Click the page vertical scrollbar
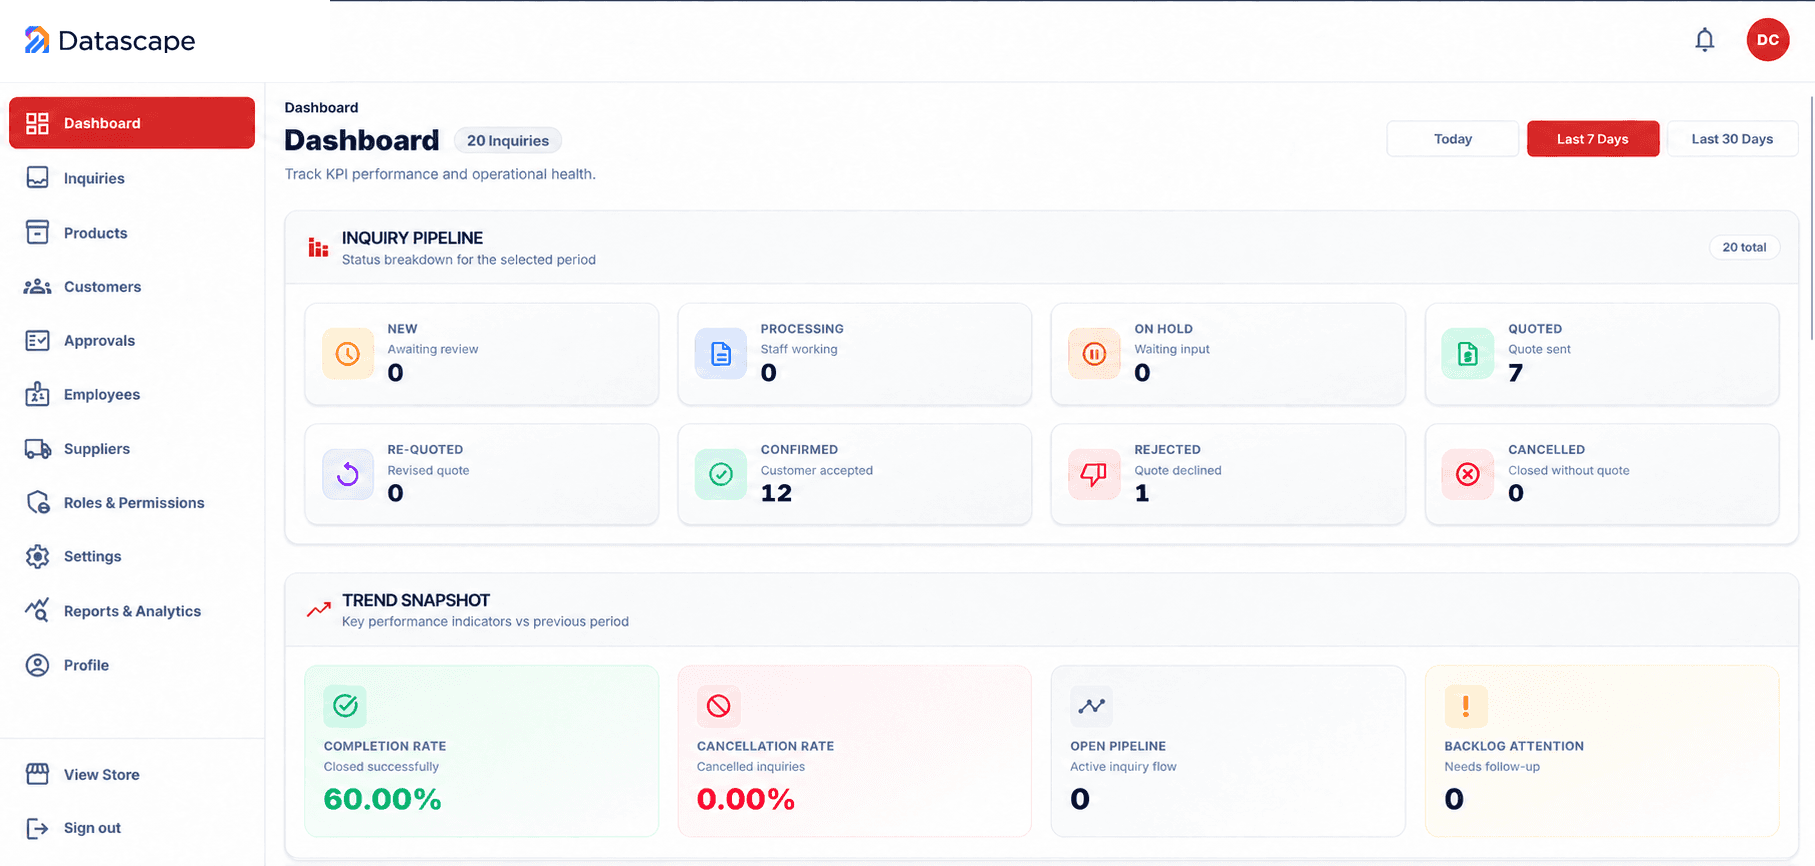The width and height of the screenshot is (1815, 866). tap(1811, 218)
